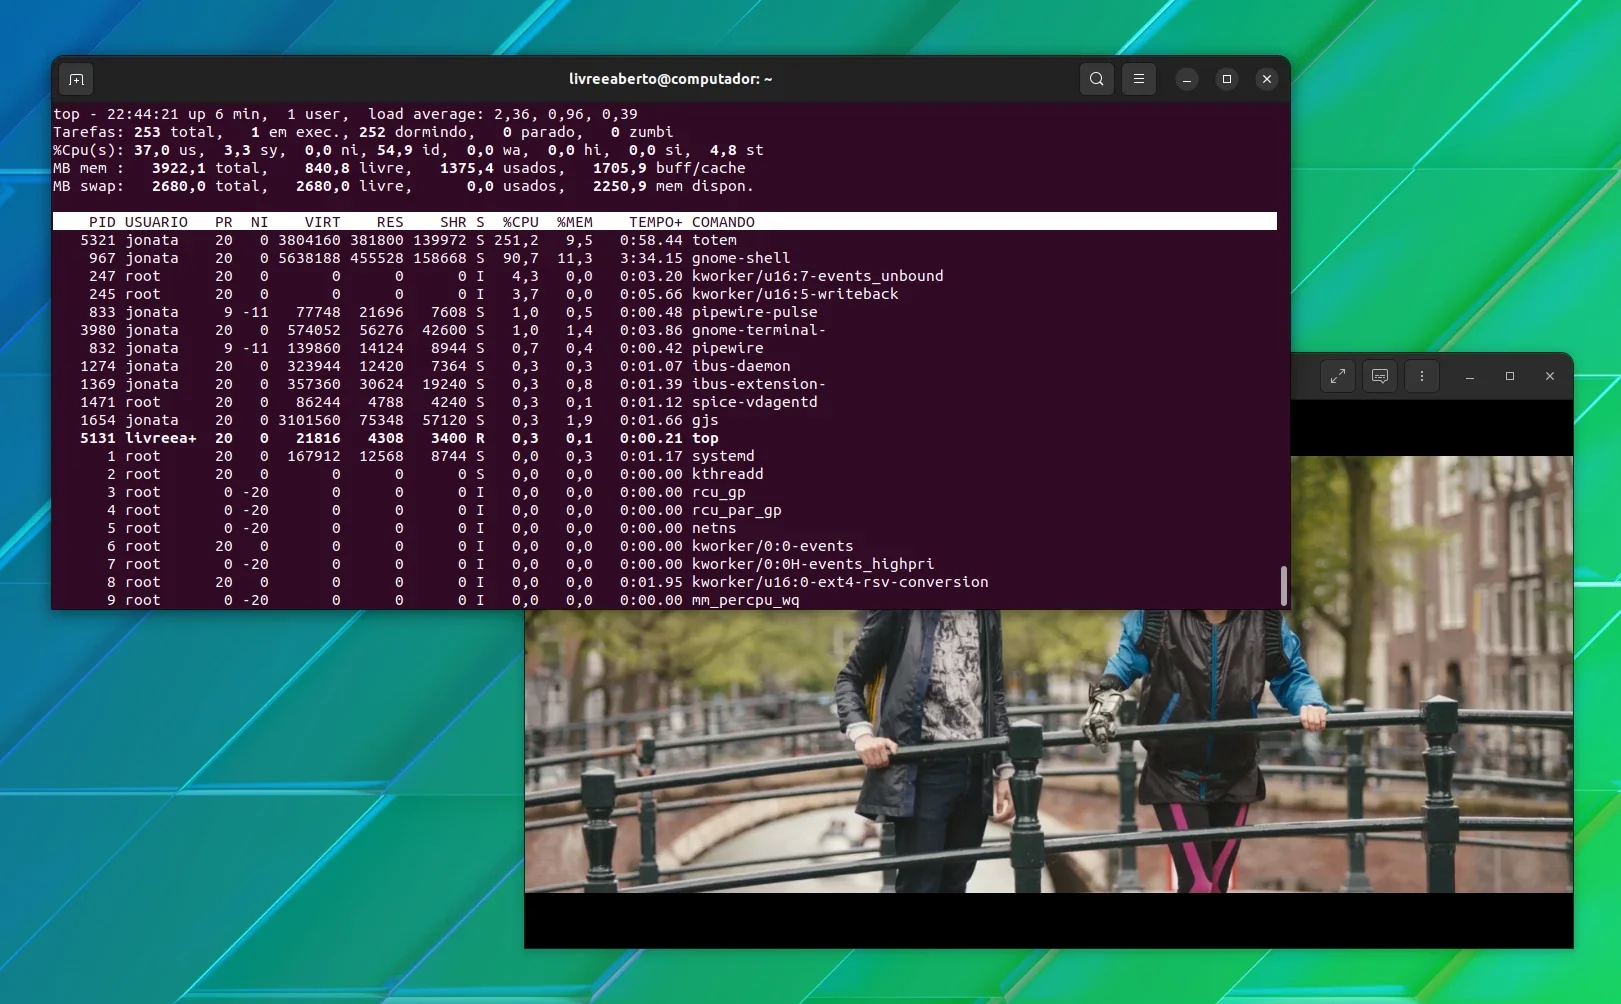1621x1004 pixels.
Task: Open the video player's three-dot menu
Action: (1422, 376)
